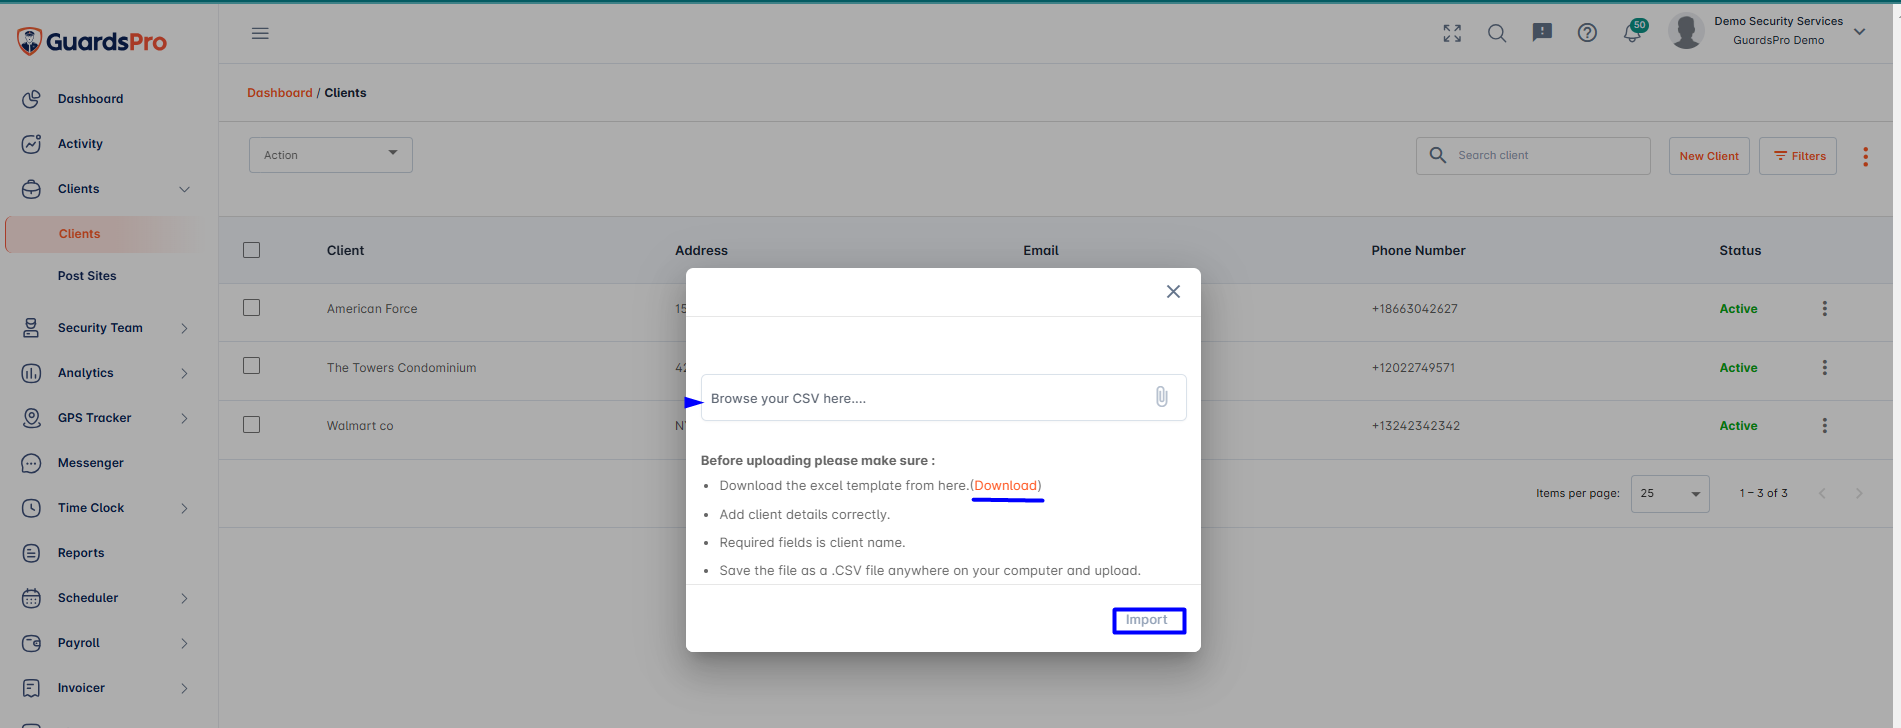This screenshot has width=1901, height=728.
Task: Open the items per page dropdown
Action: pyautogui.click(x=1670, y=494)
